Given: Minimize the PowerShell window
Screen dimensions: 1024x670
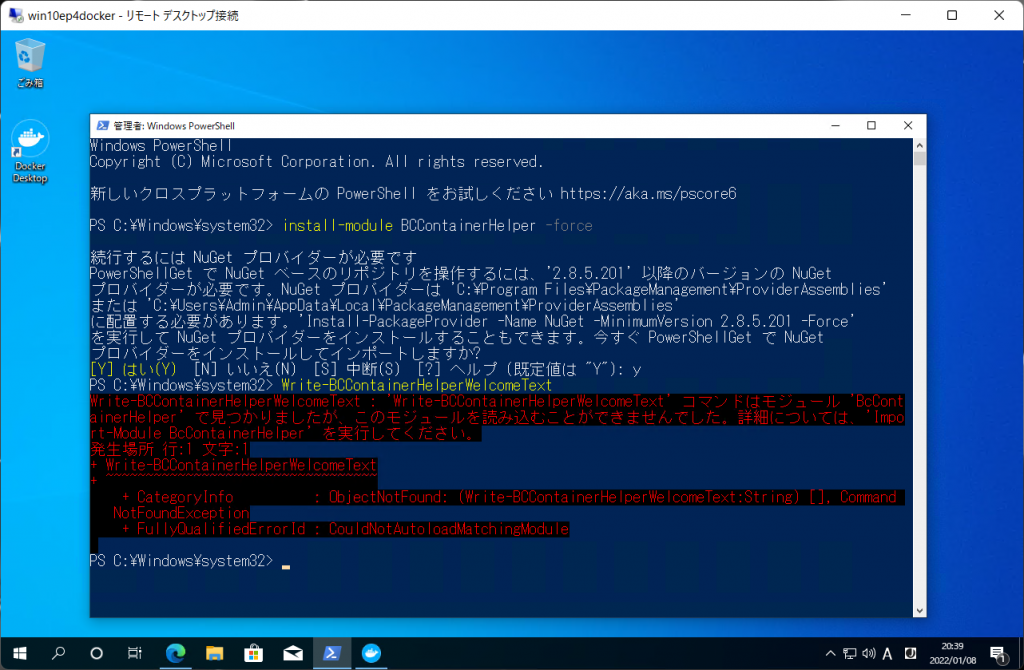Looking at the screenshot, I should pyautogui.click(x=835, y=125).
